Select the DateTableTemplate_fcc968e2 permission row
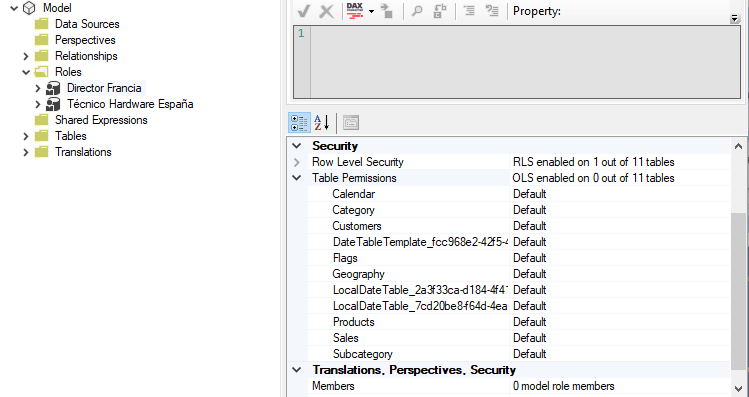The height and width of the screenshot is (397, 749). click(519, 242)
